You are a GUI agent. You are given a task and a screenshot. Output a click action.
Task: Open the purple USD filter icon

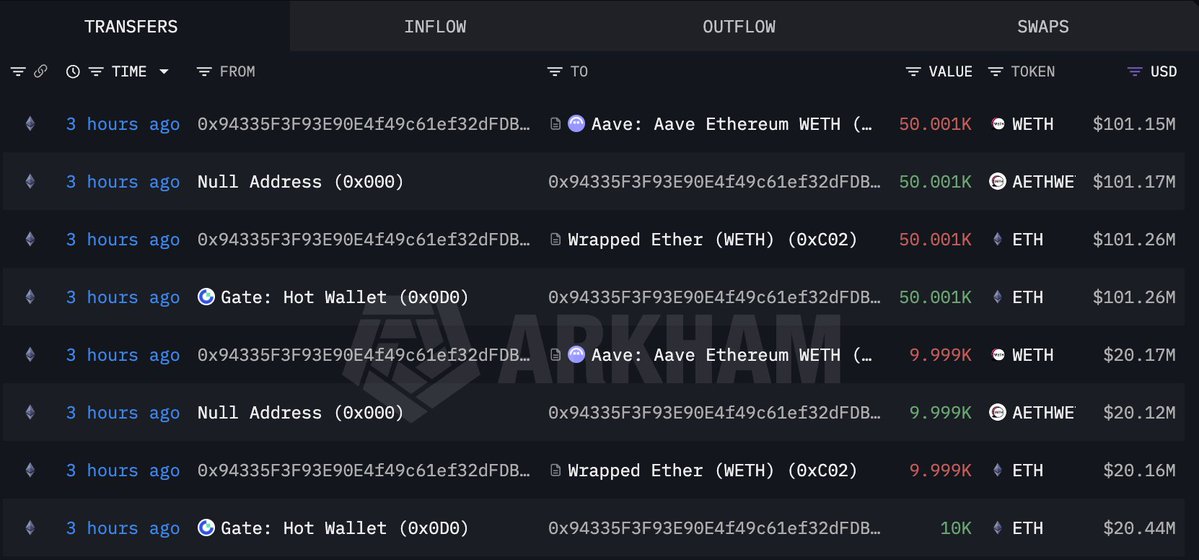coord(1134,72)
